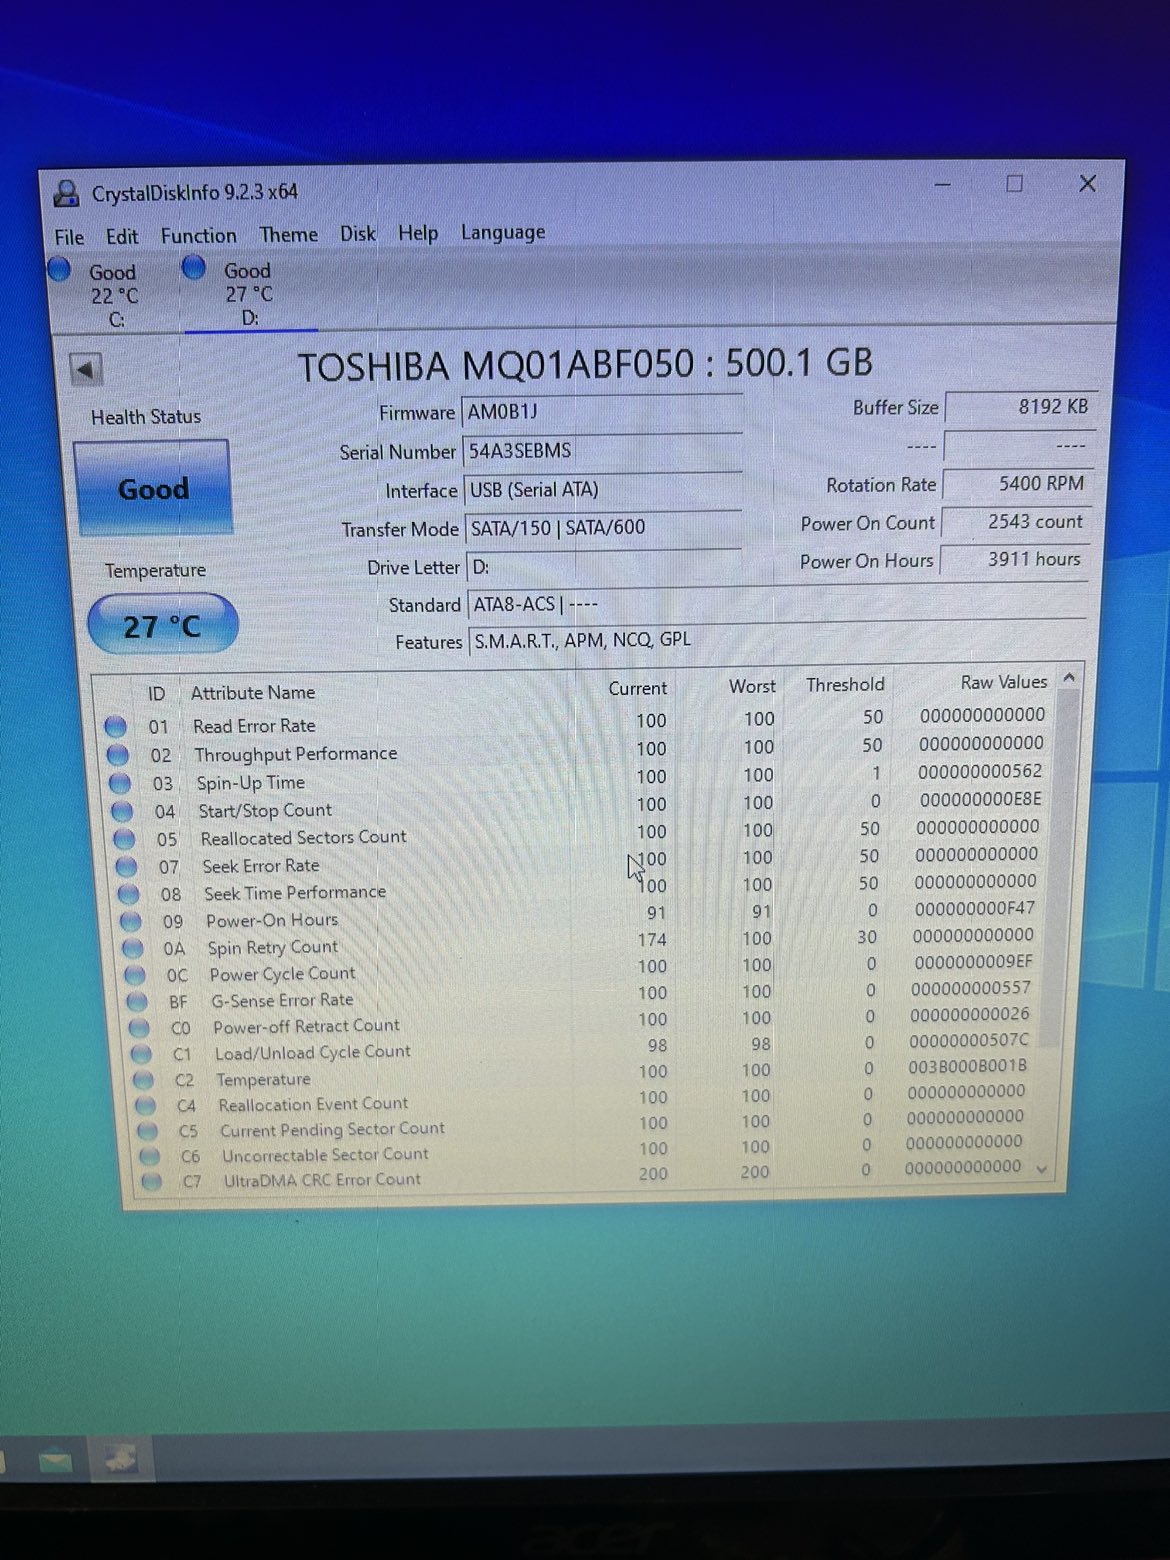This screenshot has width=1170, height=1560.
Task: Open the Edit menu
Action: 122,237
